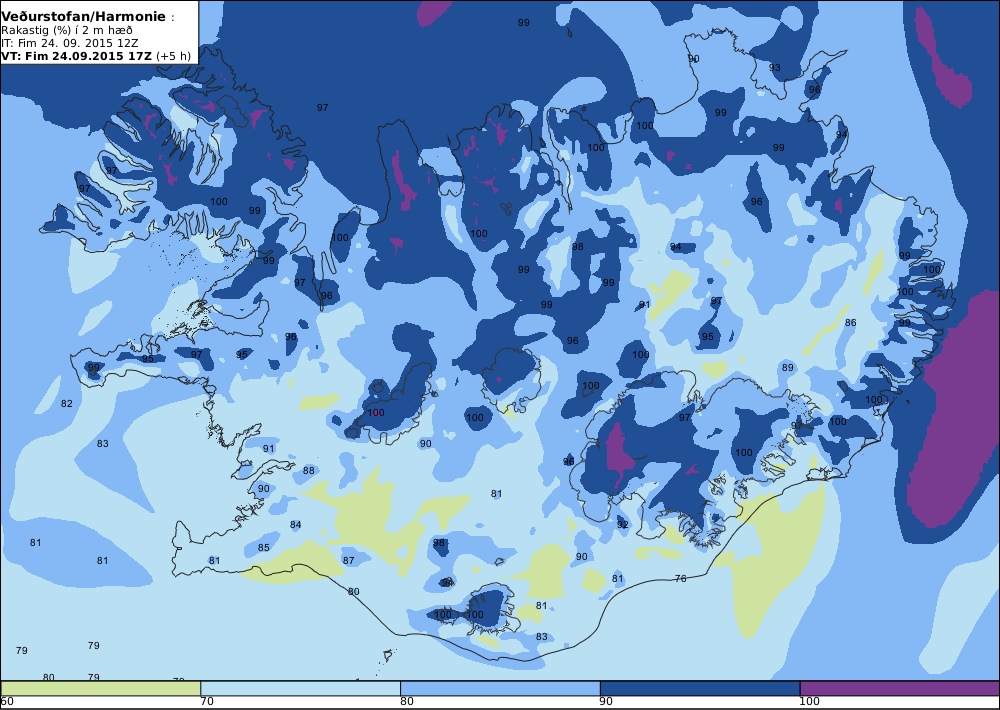Click the humidity value "92" on the map
The width and height of the screenshot is (1000, 710).
pyautogui.click(x=622, y=525)
